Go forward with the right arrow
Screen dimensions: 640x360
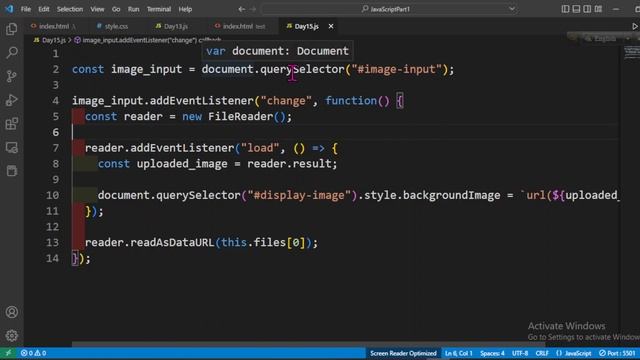[x=253, y=9]
